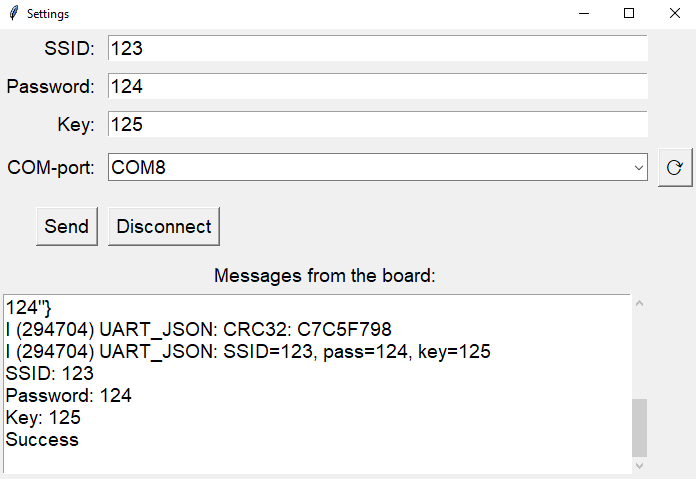Minimize the Settings window

tap(584, 13)
